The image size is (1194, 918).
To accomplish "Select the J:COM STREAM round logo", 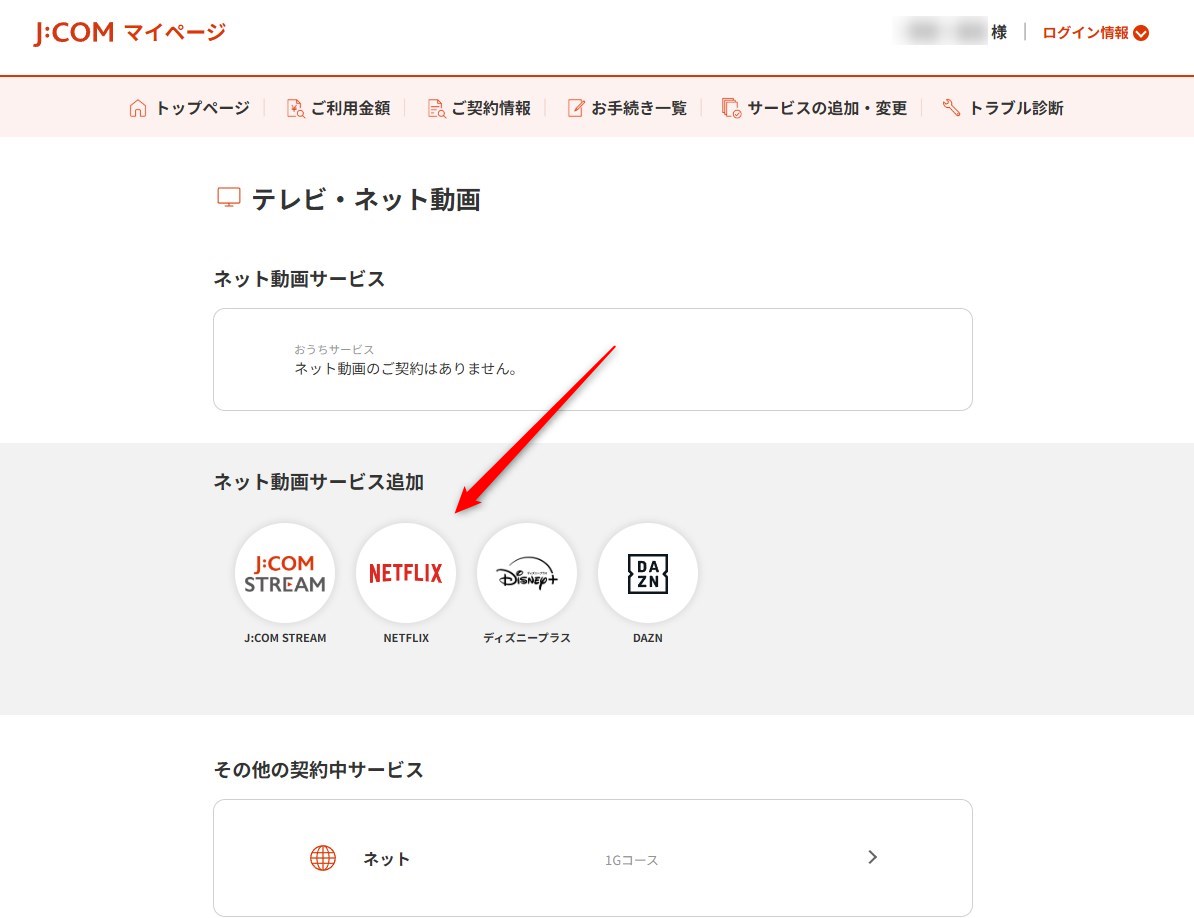I will point(285,573).
